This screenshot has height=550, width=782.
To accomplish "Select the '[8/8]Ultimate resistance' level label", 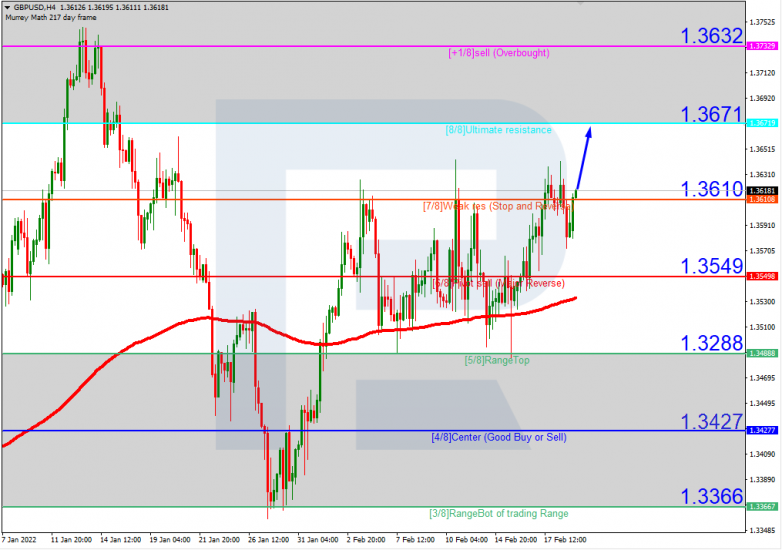I will point(498,130).
